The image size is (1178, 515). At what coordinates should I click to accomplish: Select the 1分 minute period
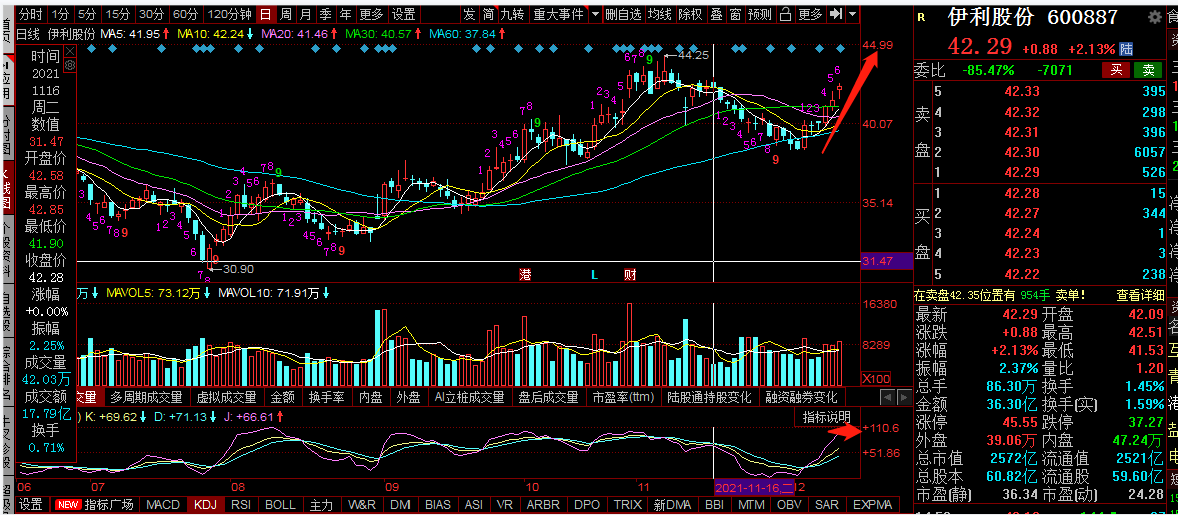tap(61, 14)
